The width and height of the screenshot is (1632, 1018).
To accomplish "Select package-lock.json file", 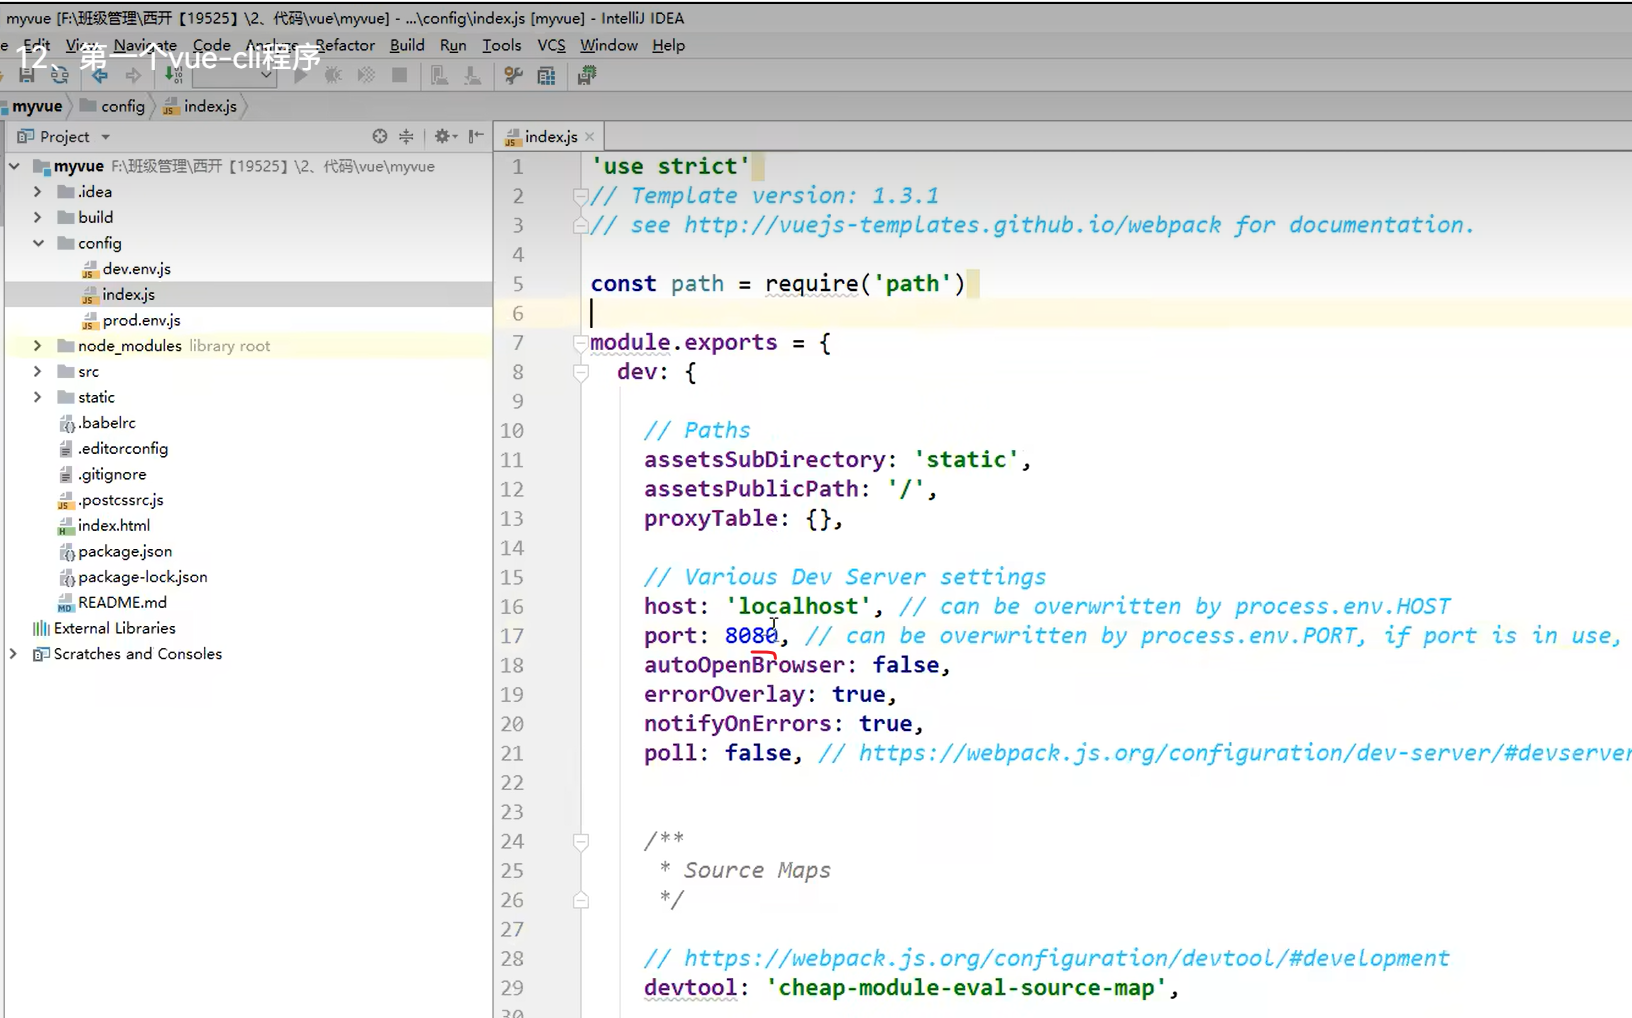I will click(142, 576).
